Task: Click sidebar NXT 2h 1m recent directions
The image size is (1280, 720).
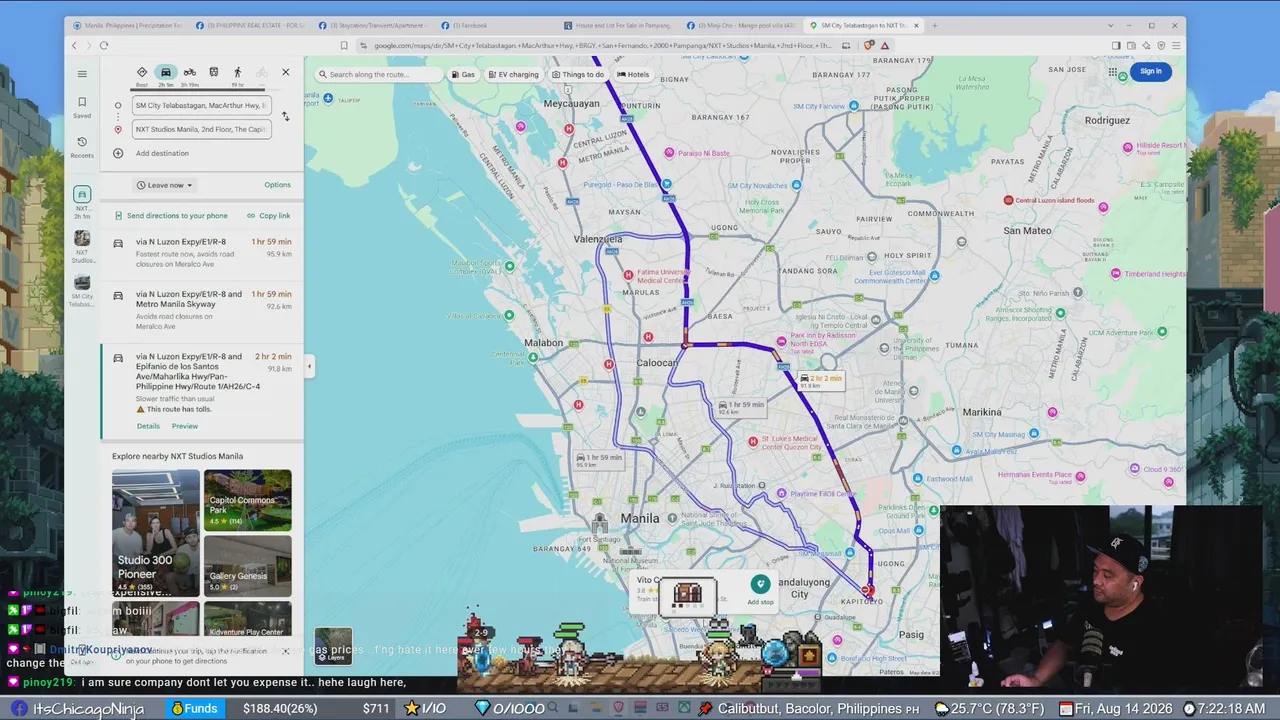Action: click(x=82, y=202)
